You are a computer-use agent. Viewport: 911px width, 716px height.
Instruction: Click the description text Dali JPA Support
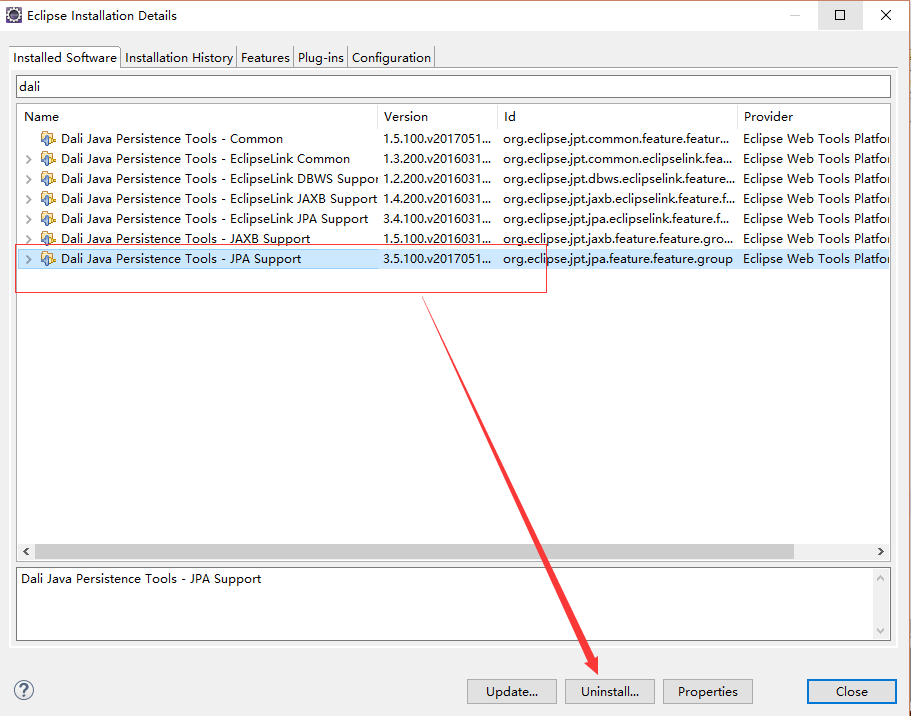(x=141, y=579)
